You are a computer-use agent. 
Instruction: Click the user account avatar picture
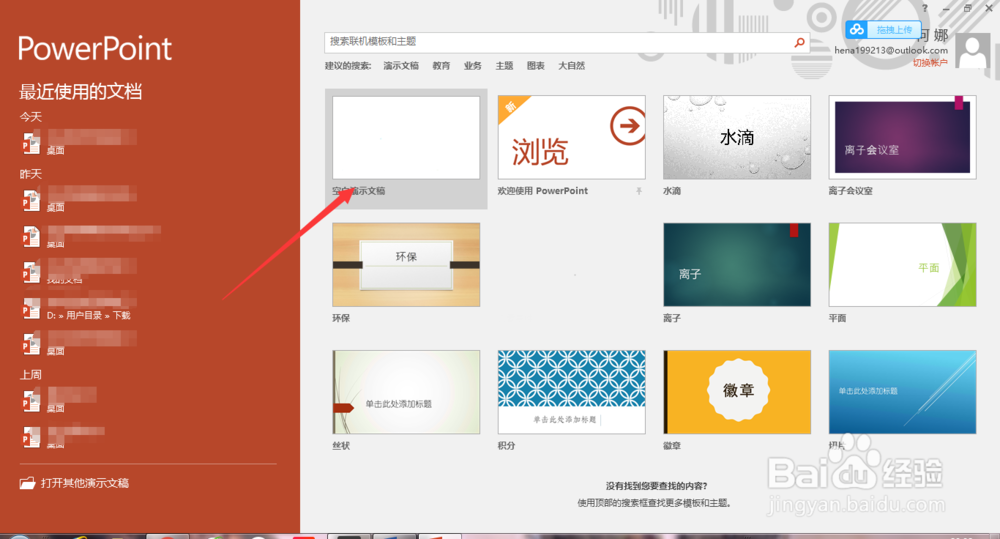pyautogui.click(x=973, y=52)
